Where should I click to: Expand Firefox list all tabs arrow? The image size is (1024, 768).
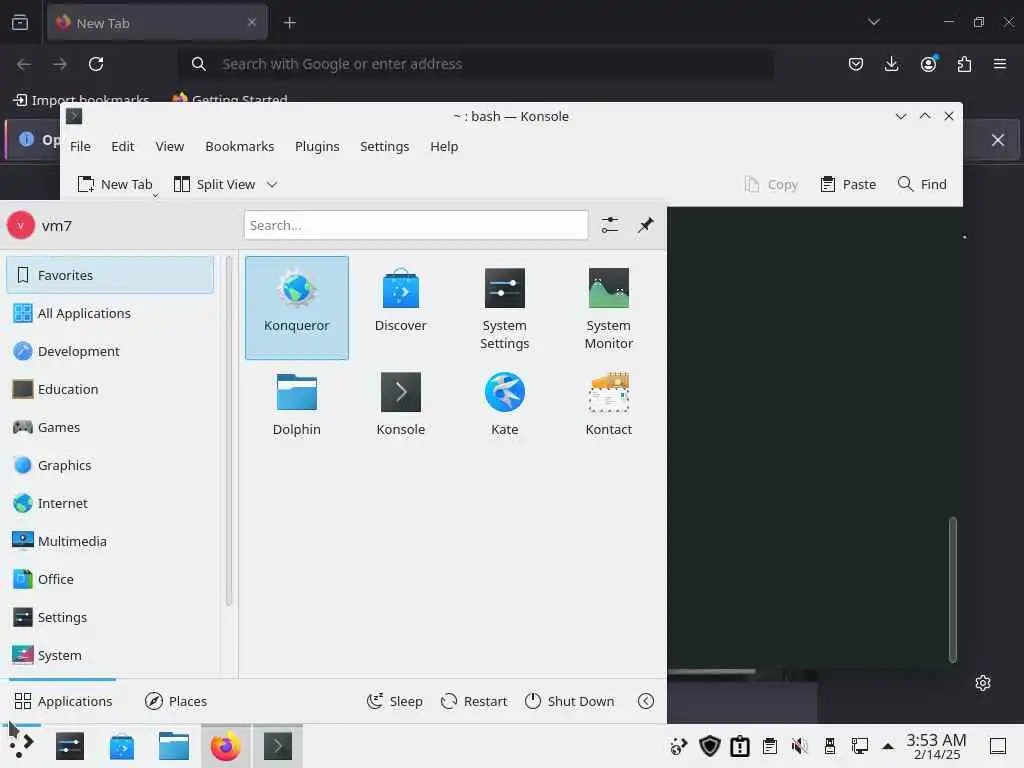[x=874, y=22]
